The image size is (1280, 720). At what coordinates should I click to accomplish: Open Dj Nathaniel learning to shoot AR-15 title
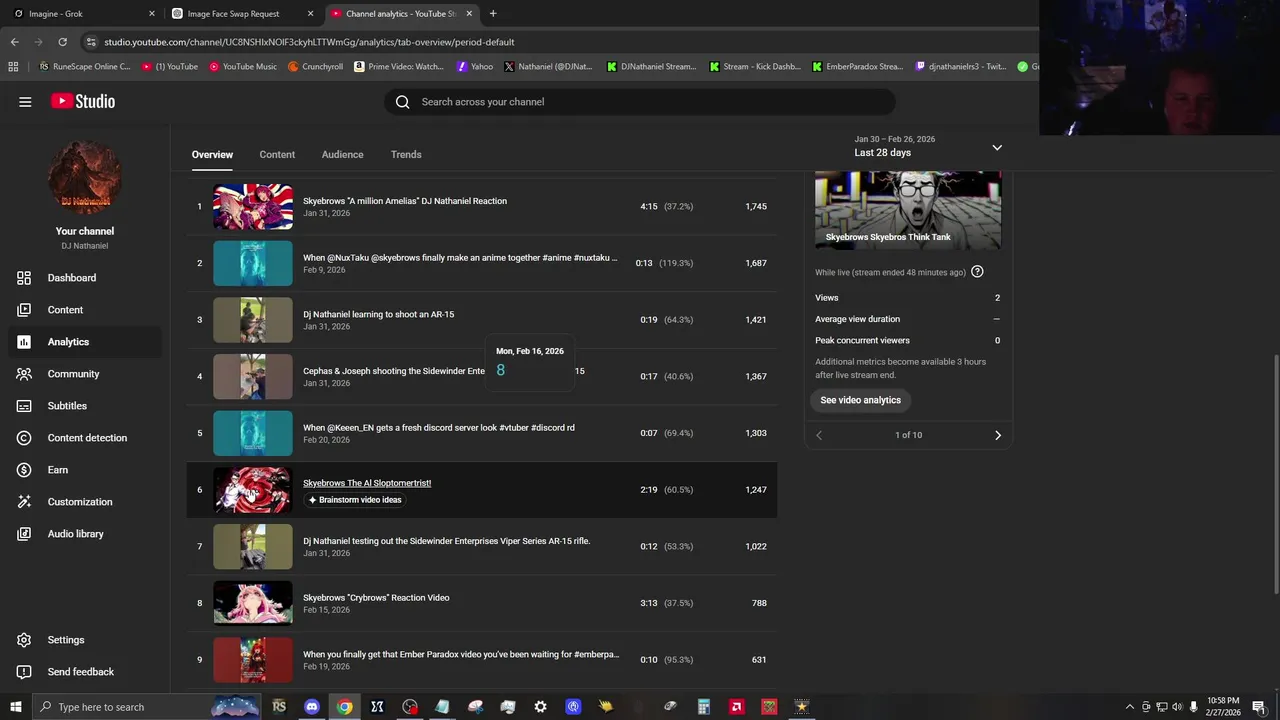click(x=378, y=314)
